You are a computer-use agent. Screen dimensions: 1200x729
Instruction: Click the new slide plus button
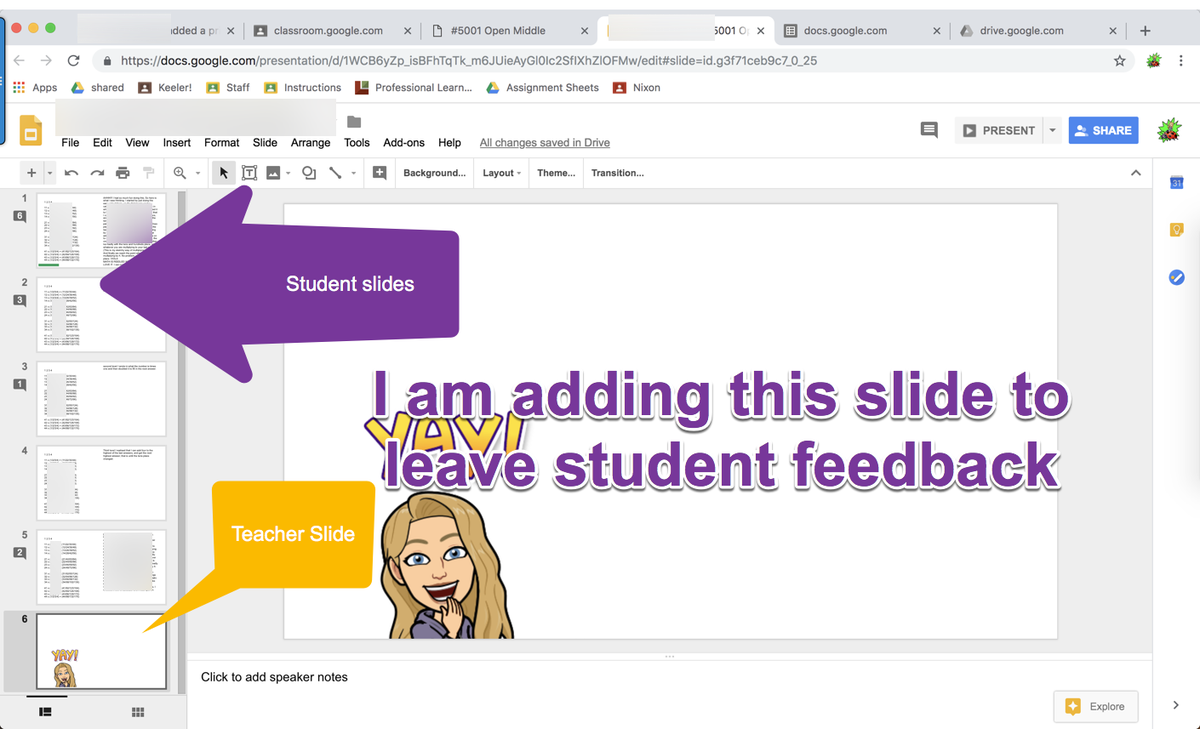(x=31, y=173)
